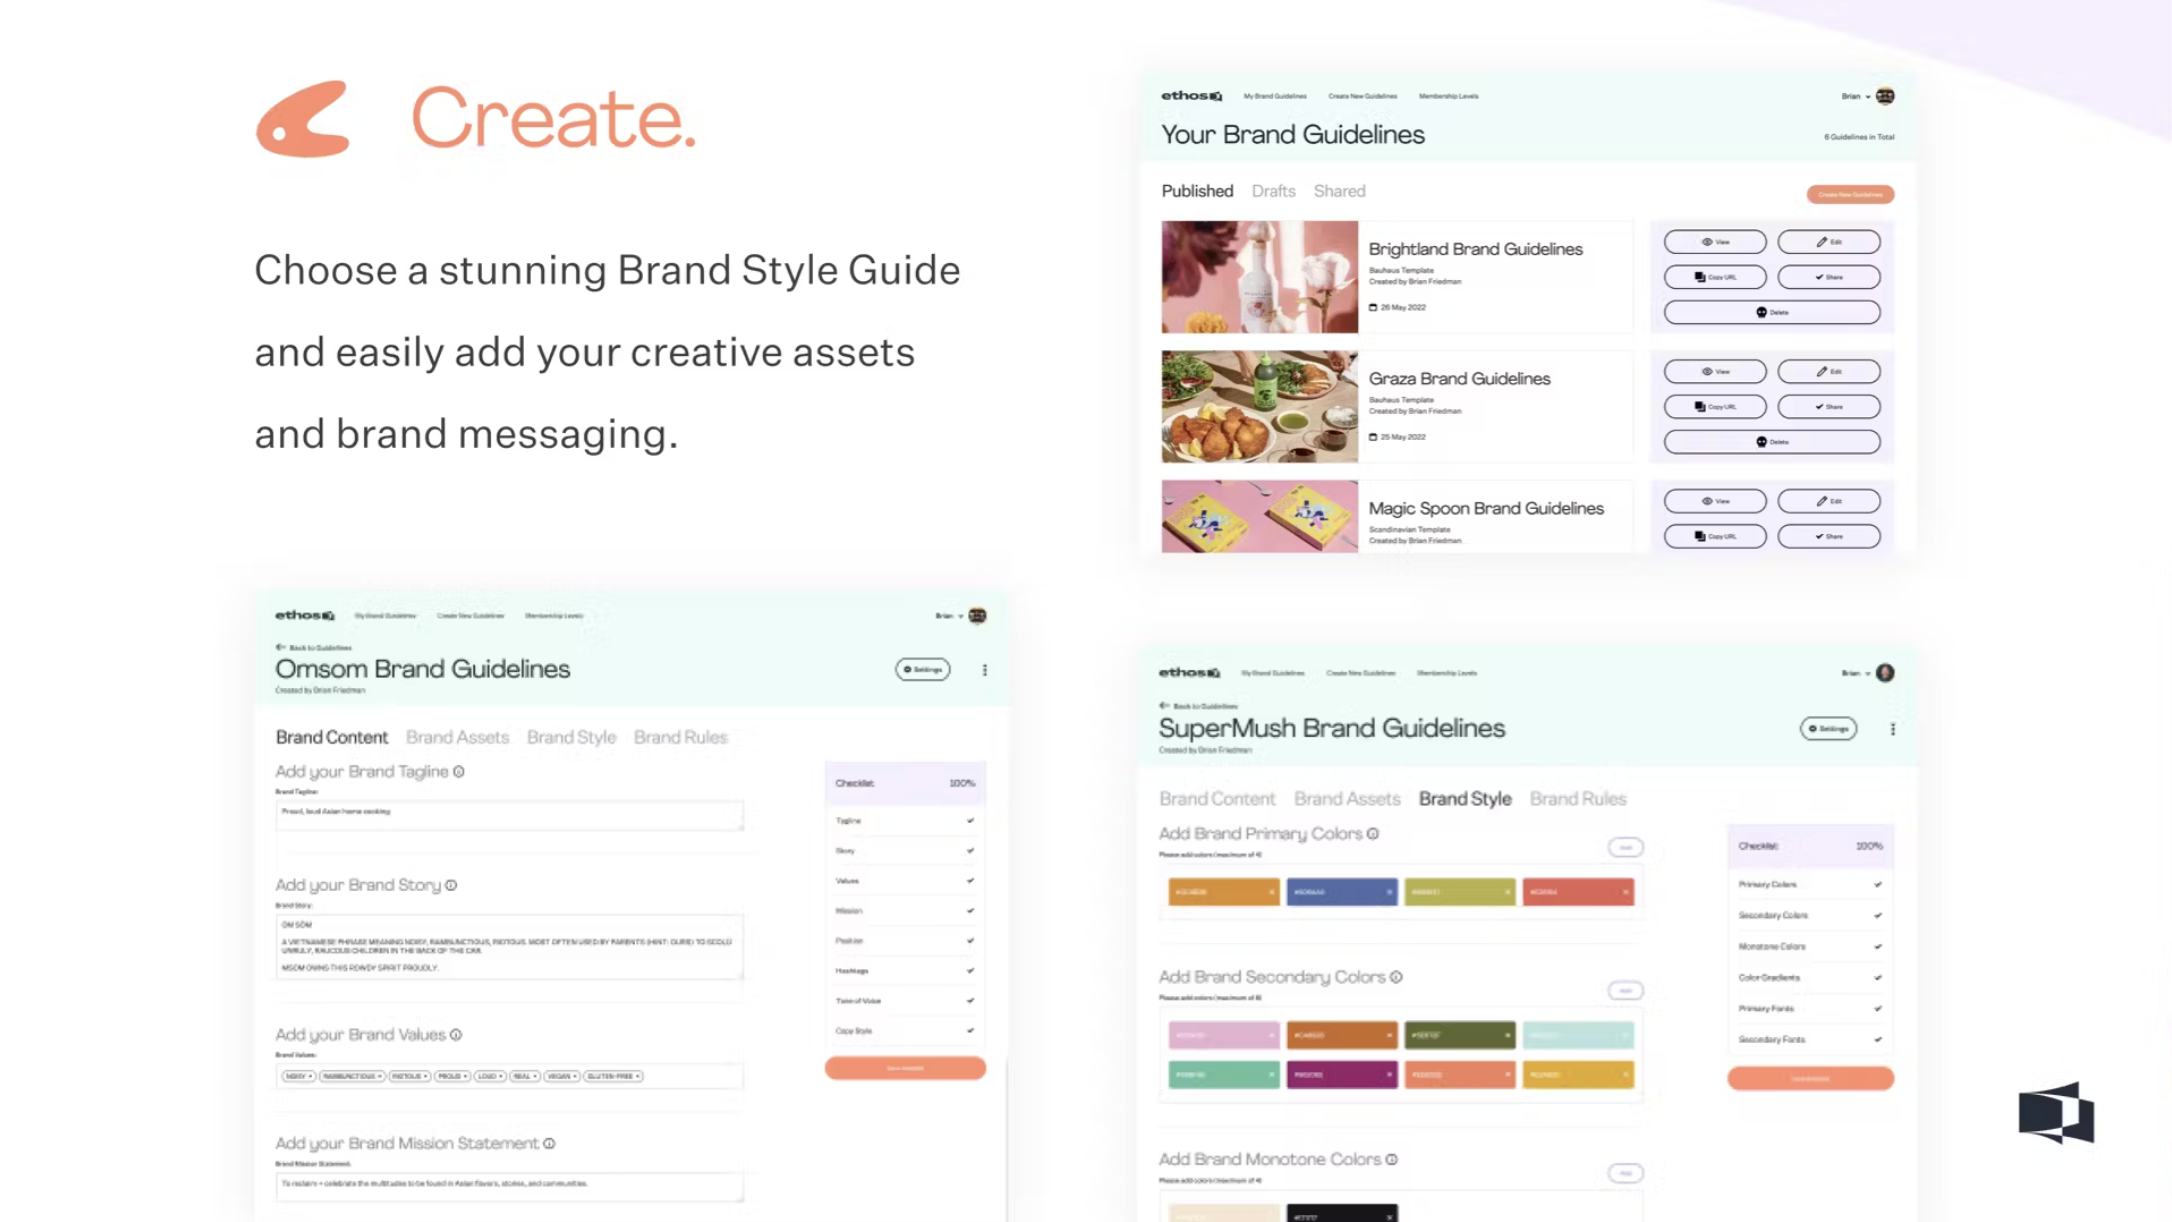The width and height of the screenshot is (2172, 1222).
Task: Switch to the Drafts tab
Action: 1273,191
